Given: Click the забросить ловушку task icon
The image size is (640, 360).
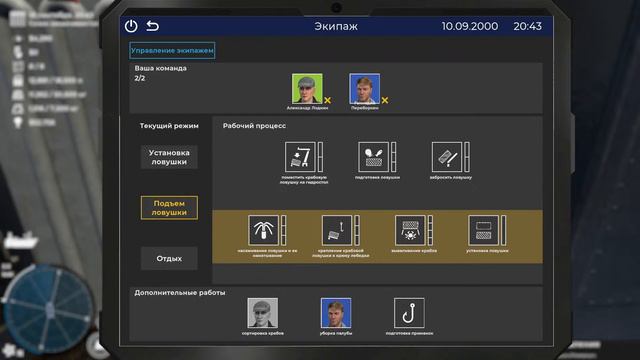Looking at the screenshot, I should pos(447,157).
